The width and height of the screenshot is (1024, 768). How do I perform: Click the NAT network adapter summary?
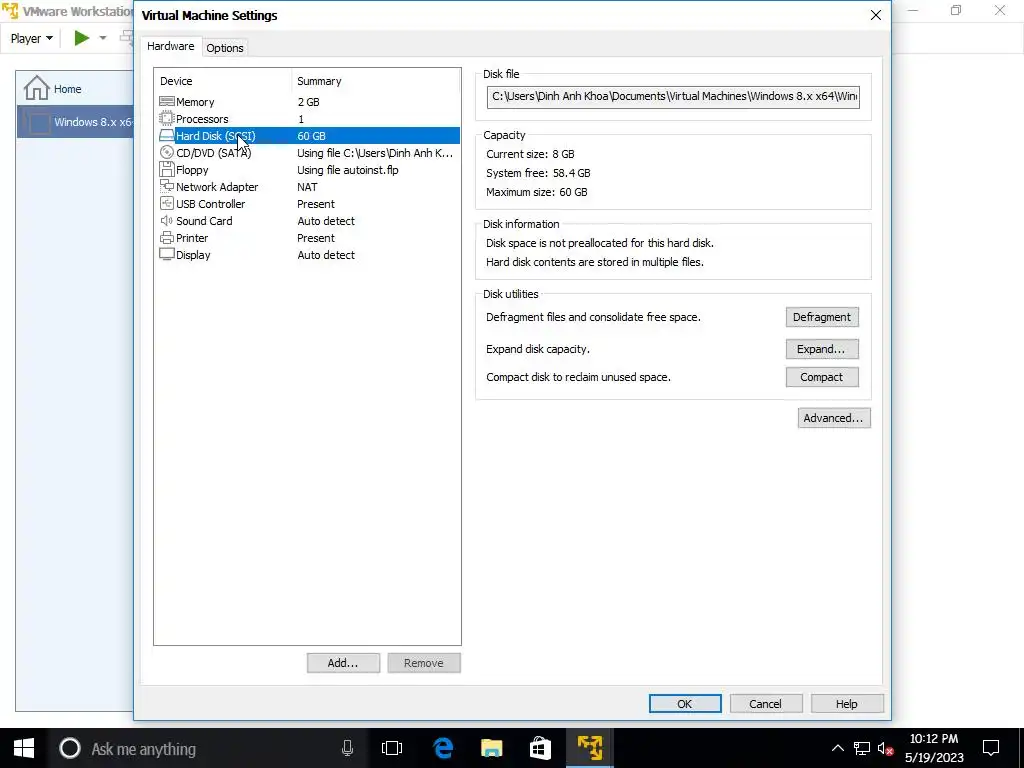pyautogui.click(x=308, y=187)
